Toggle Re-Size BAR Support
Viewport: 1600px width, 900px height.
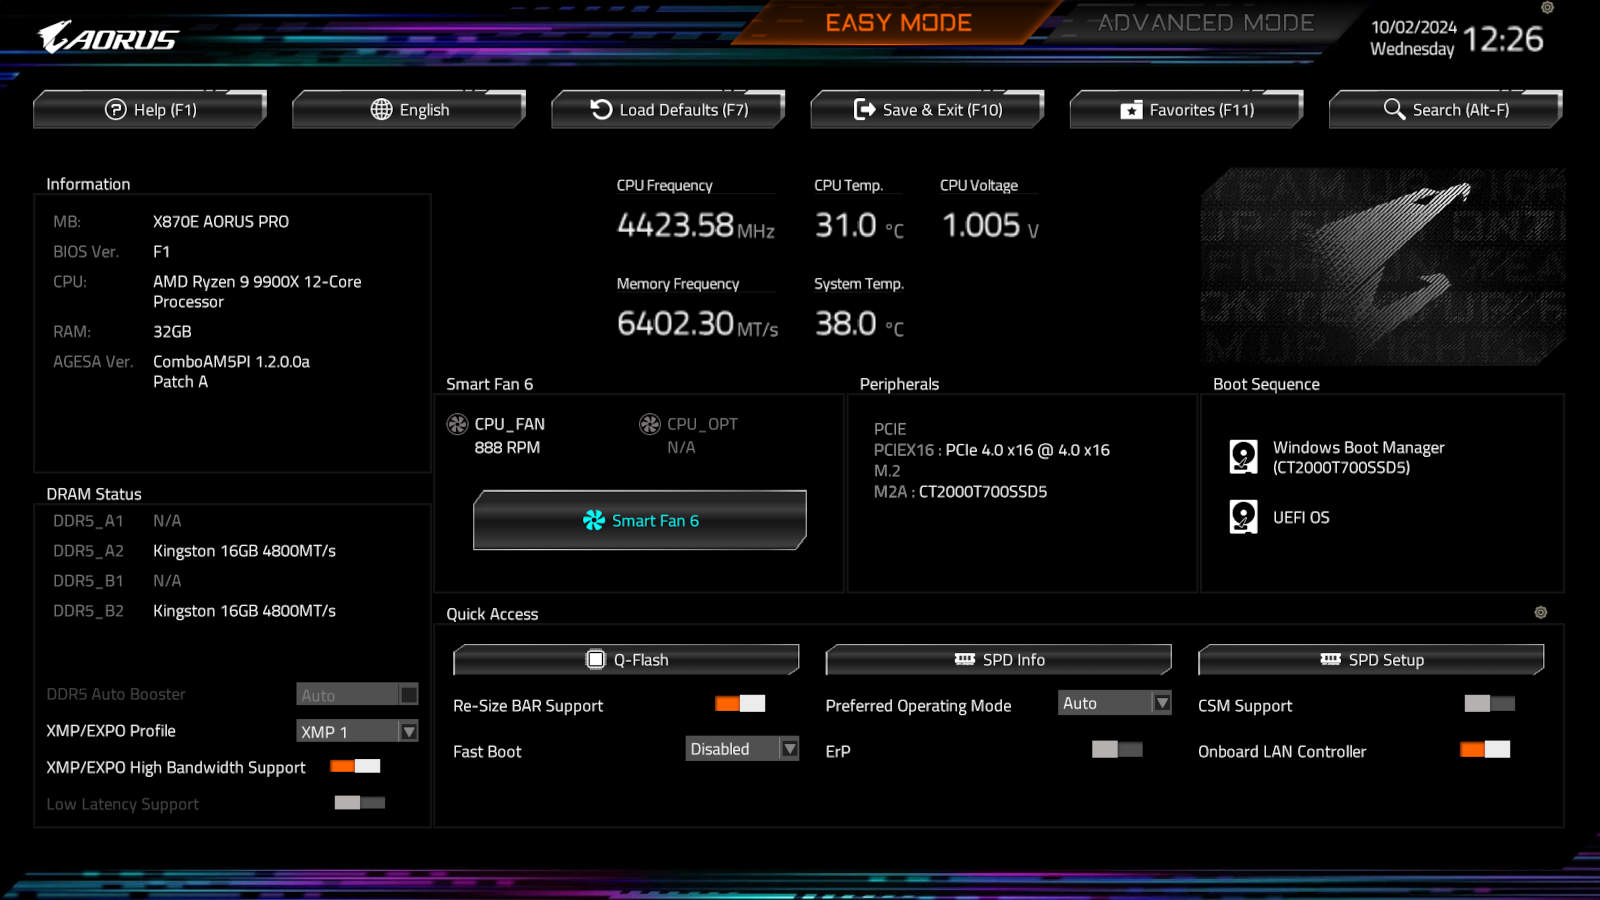click(x=740, y=704)
